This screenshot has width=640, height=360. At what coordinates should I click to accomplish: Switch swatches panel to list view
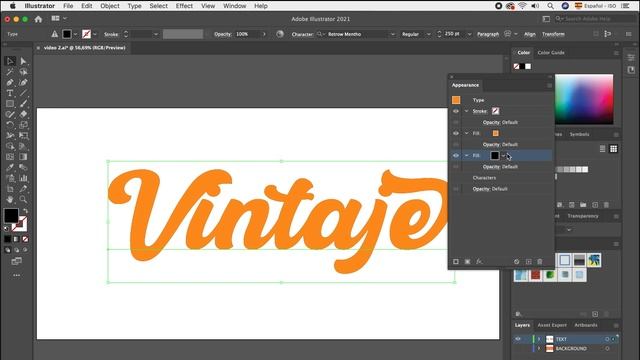point(602,149)
